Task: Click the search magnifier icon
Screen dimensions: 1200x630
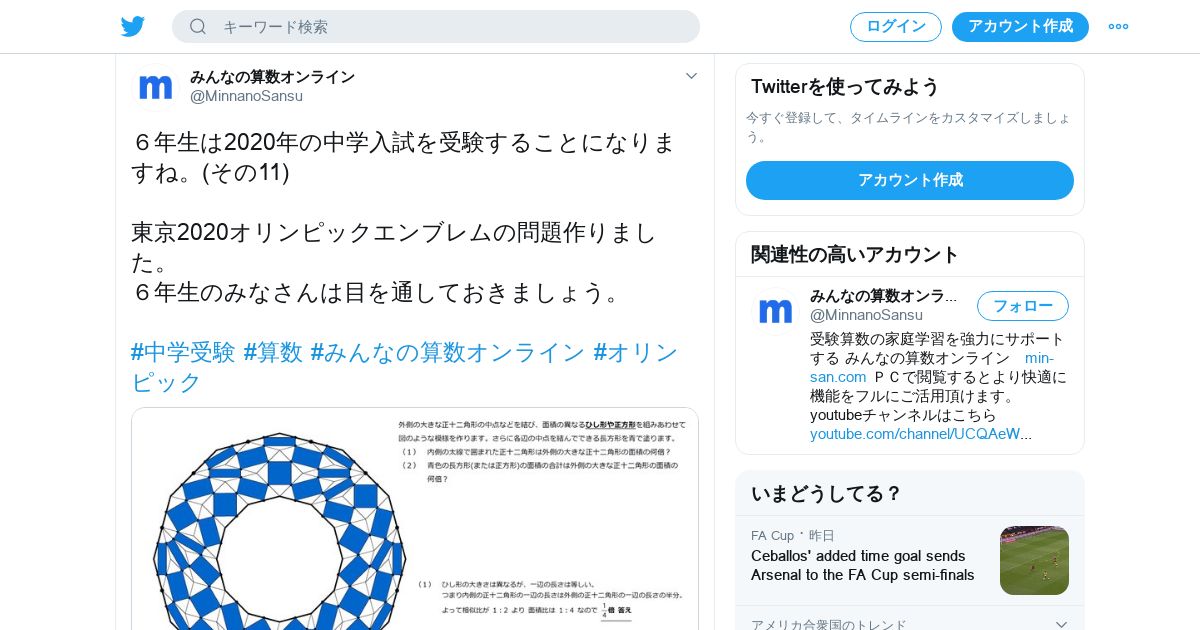Action: 198,27
